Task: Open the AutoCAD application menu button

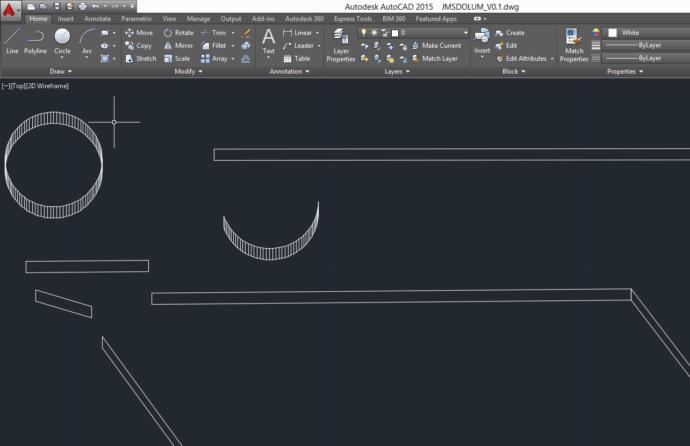Action: pyautogui.click(x=10, y=10)
